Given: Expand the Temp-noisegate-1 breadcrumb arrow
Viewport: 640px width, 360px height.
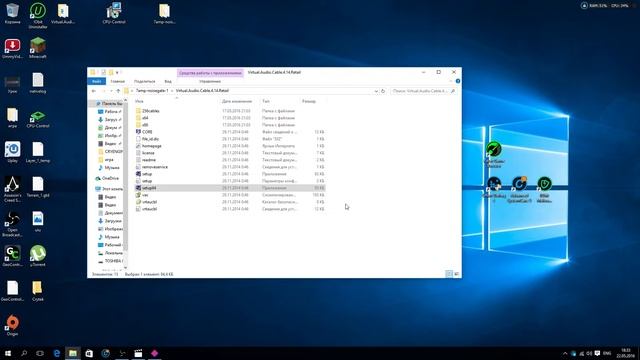Looking at the screenshot, I should tap(172, 91).
